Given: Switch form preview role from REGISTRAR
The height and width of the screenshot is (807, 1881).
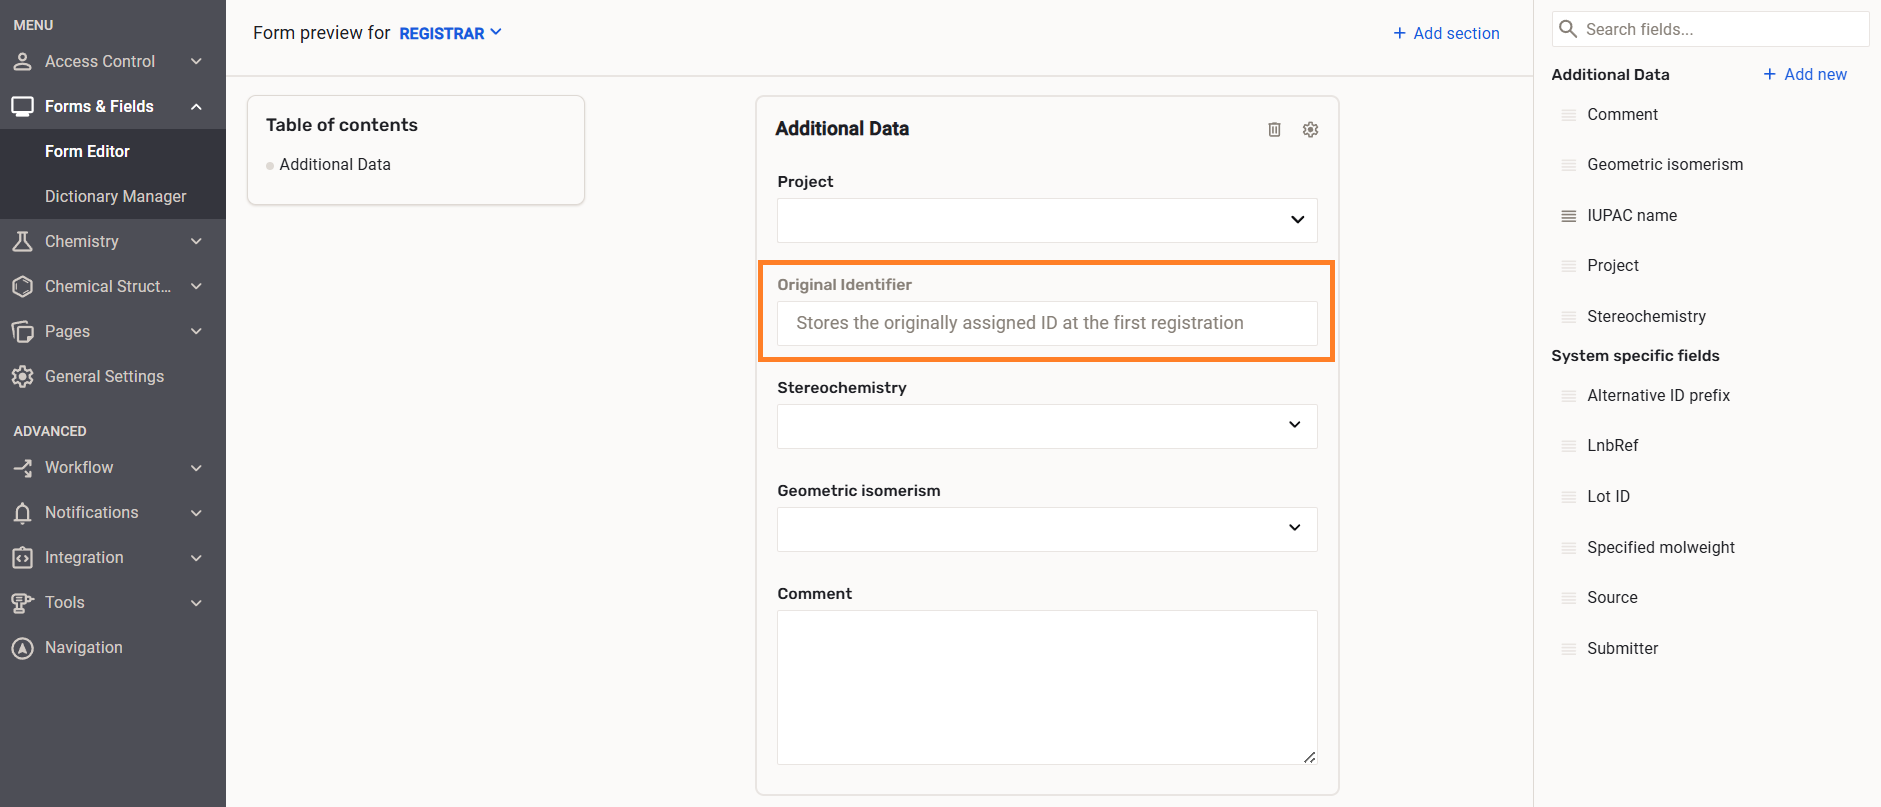Looking at the screenshot, I should (450, 33).
